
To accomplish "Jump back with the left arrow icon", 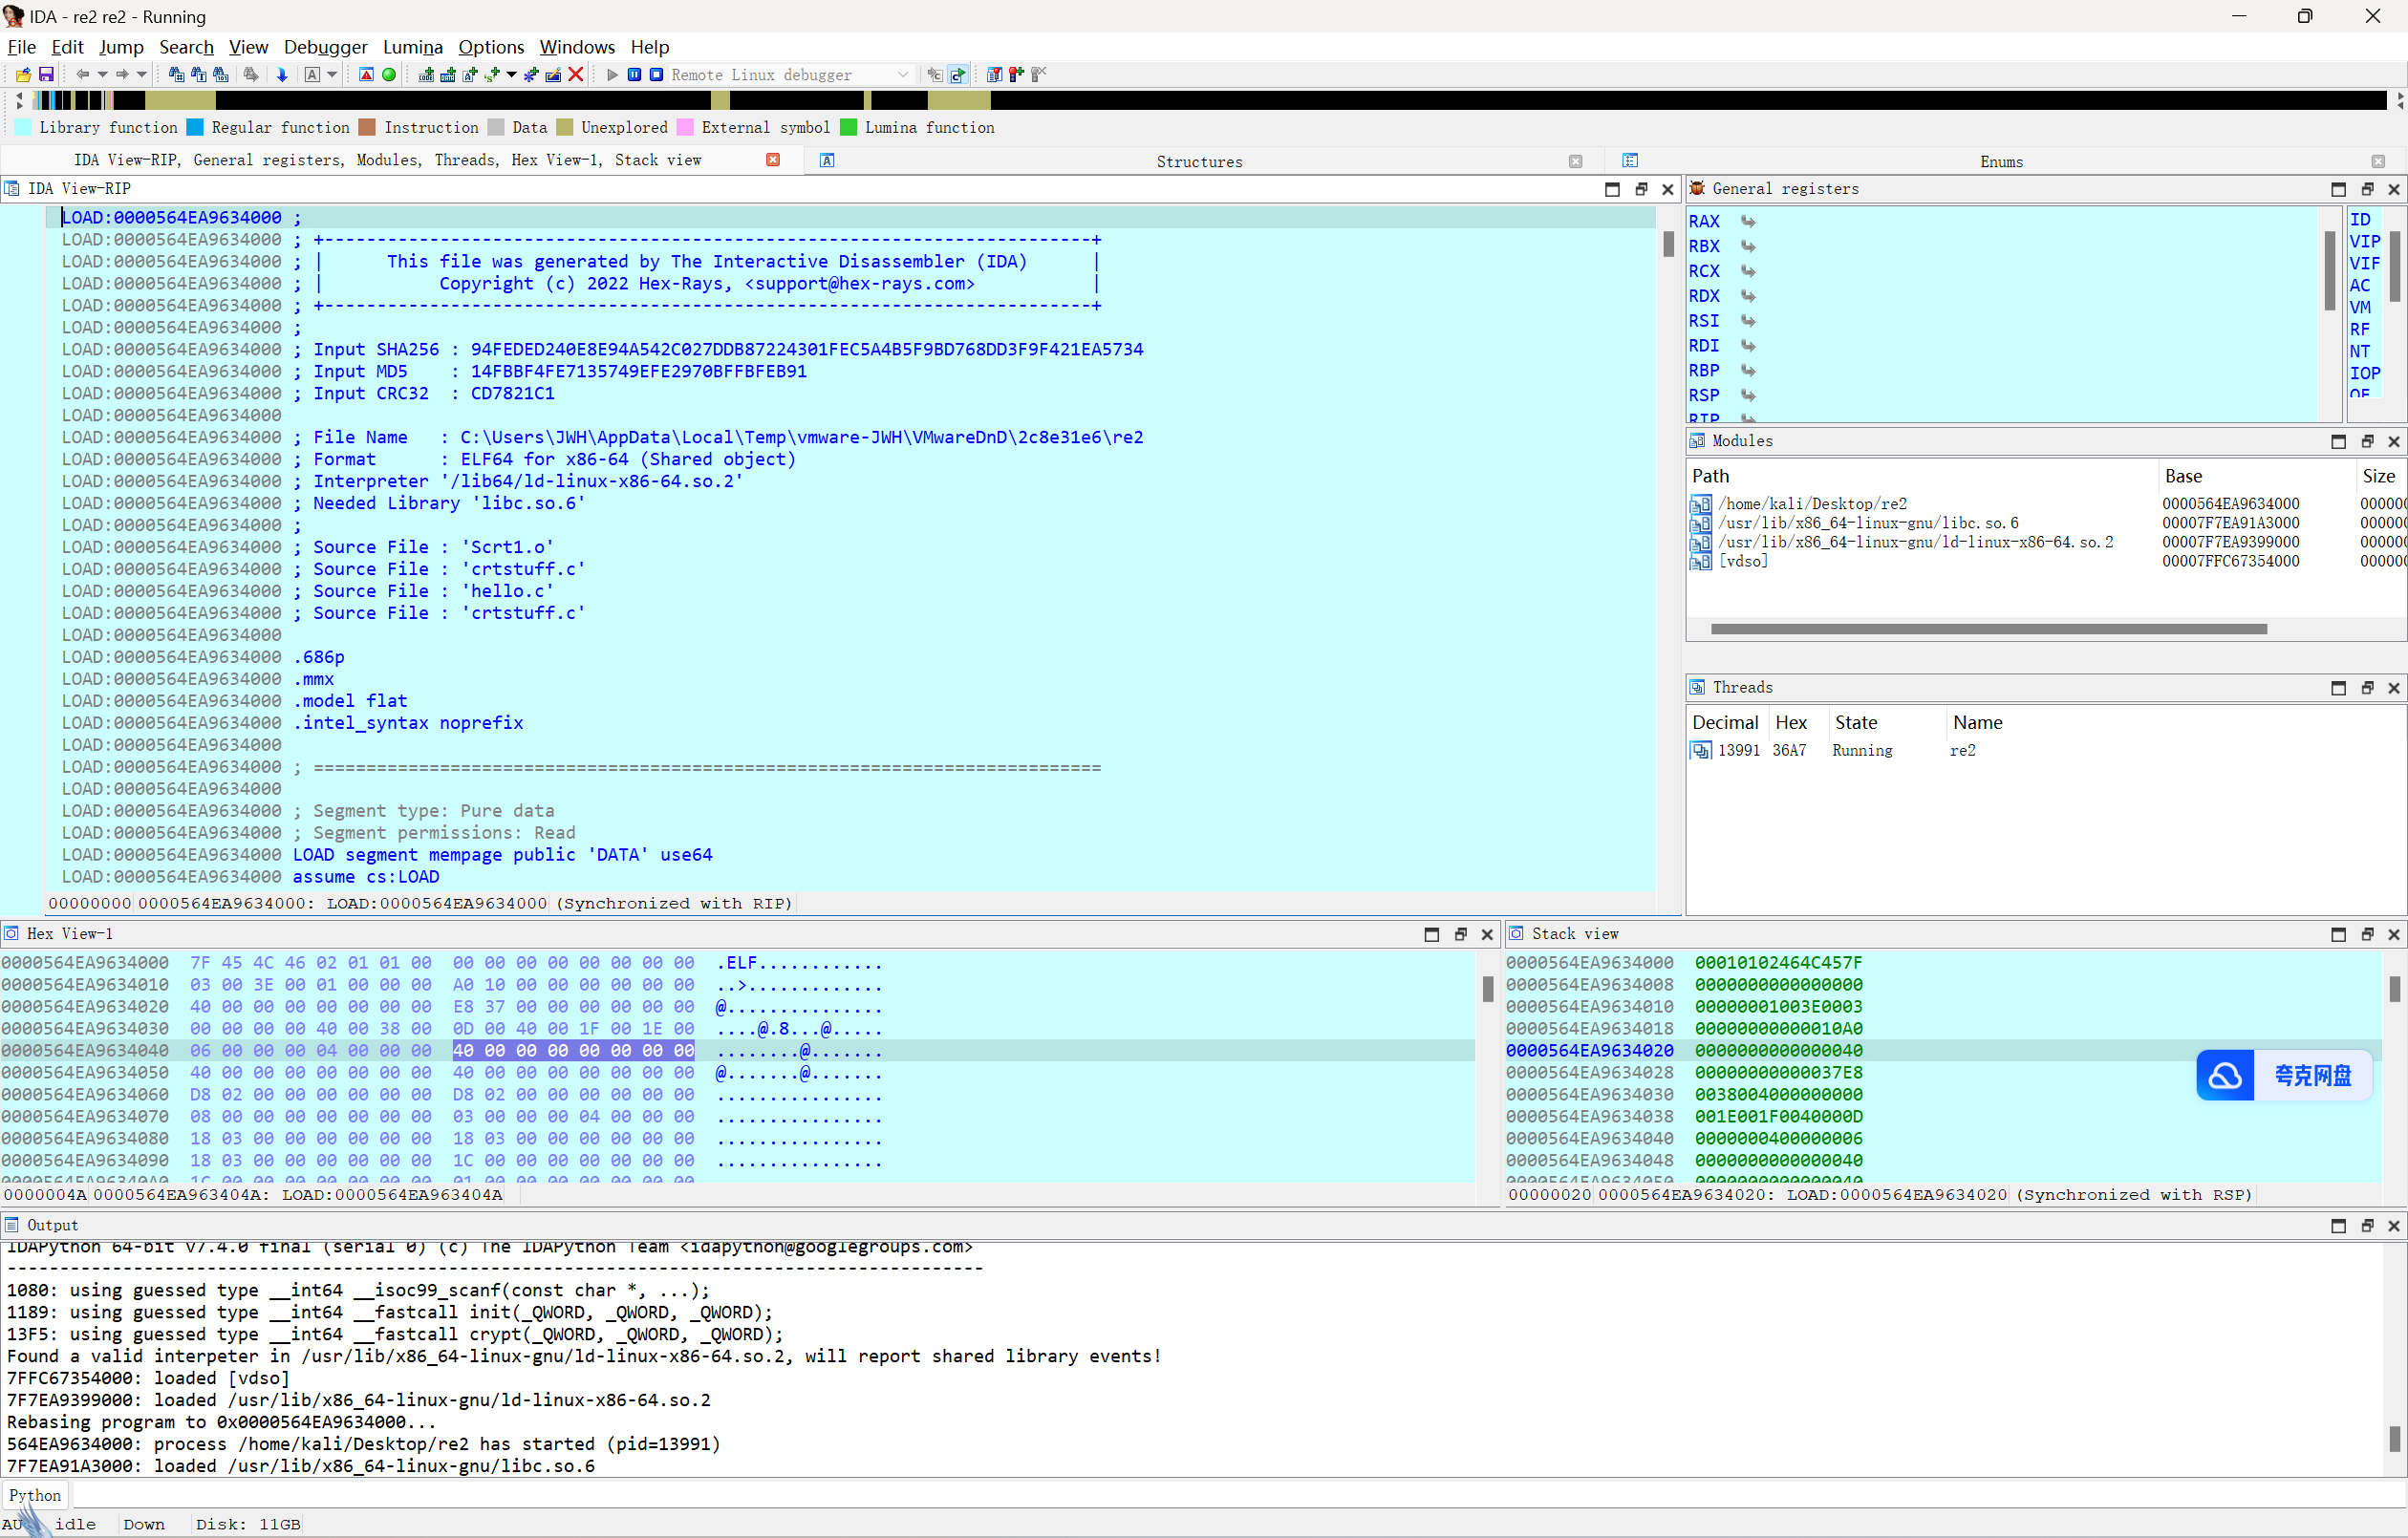I will point(83,75).
